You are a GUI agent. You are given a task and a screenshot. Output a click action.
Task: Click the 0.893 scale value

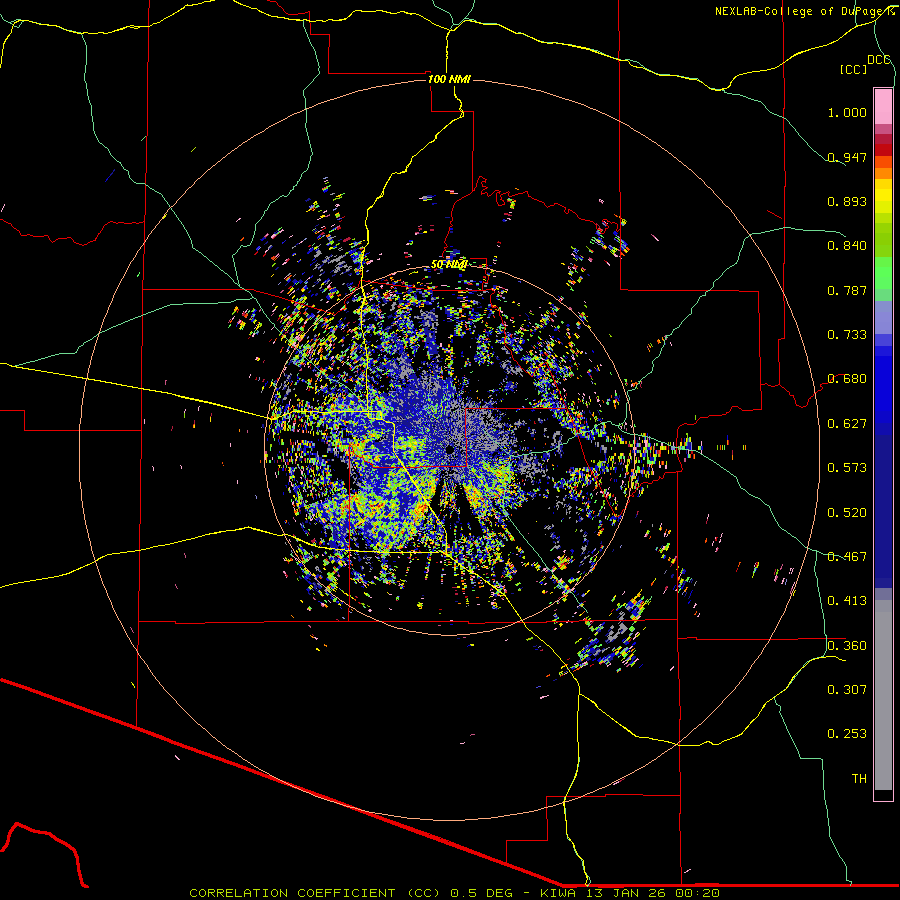point(847,201)
